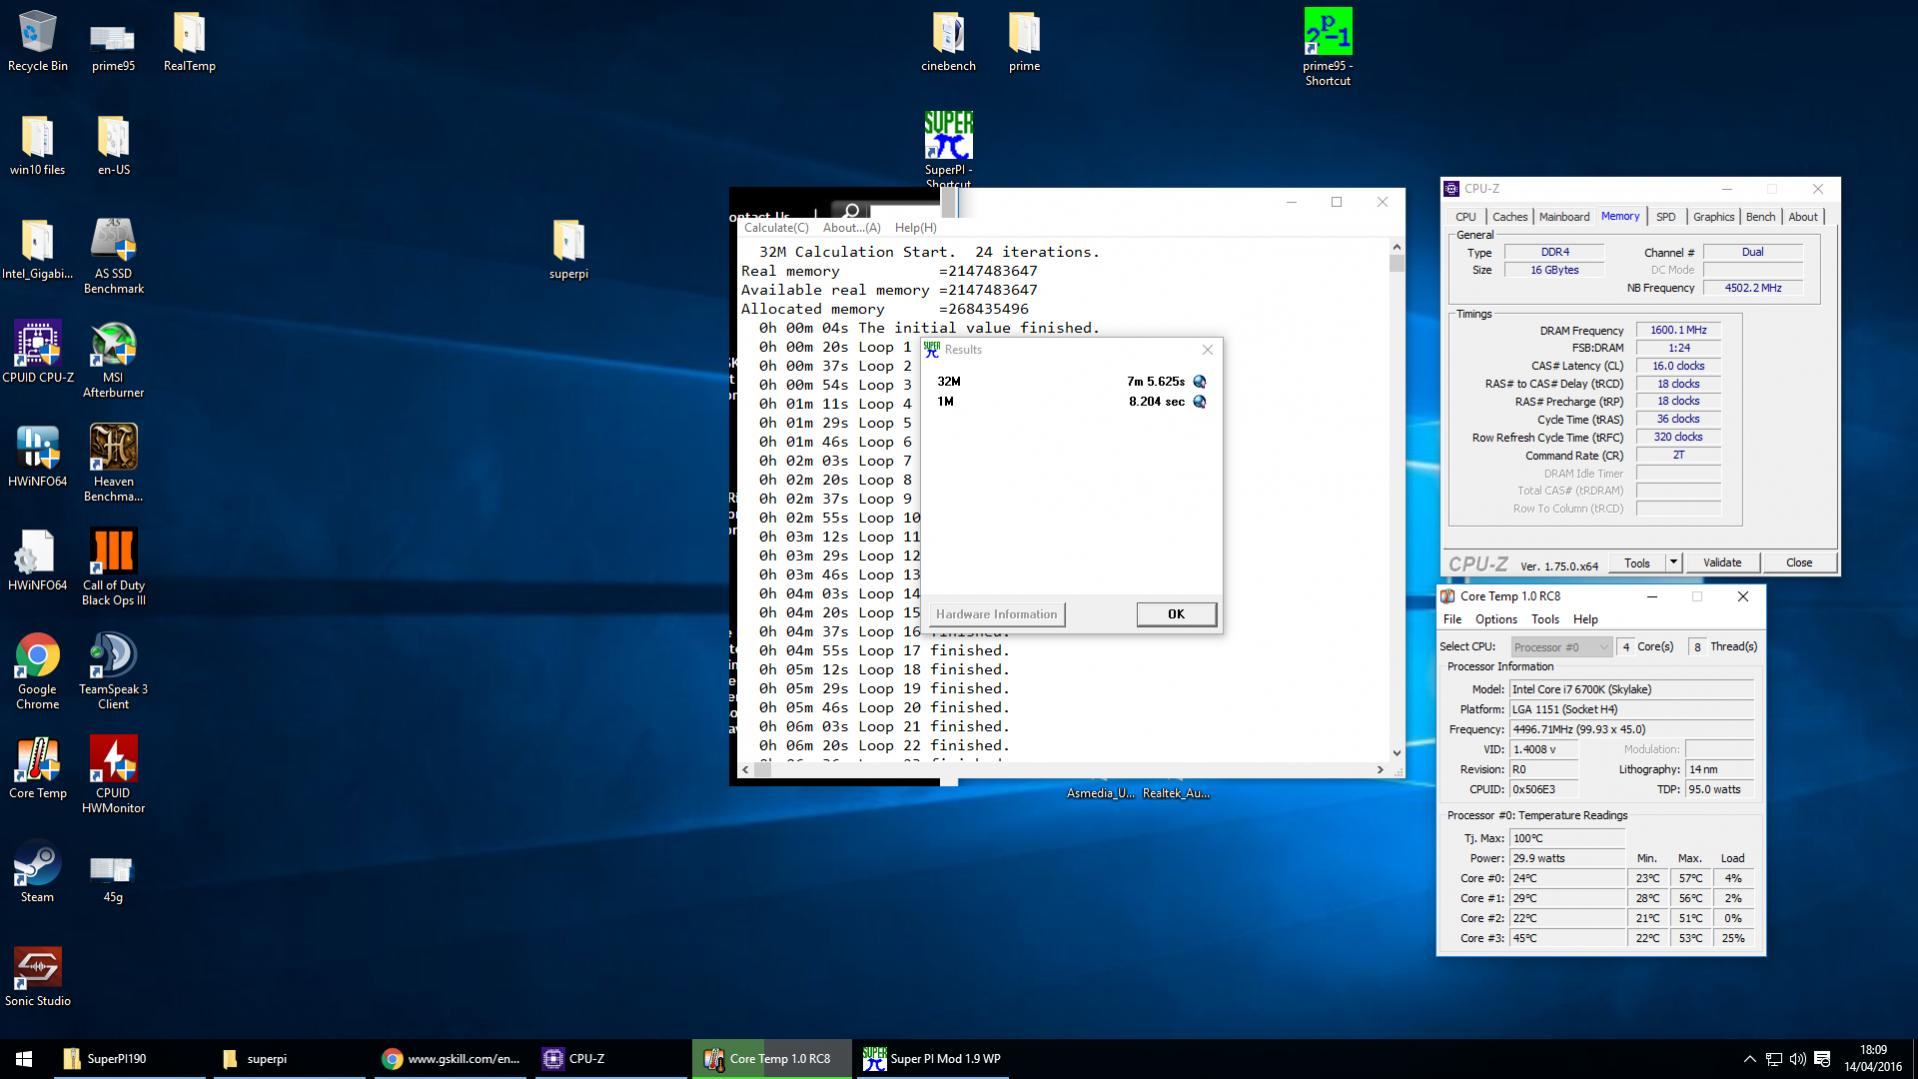Launch Sonic Studio desktop icon
Viewport: 1918px width, 1079px height.
coord(37,976)
